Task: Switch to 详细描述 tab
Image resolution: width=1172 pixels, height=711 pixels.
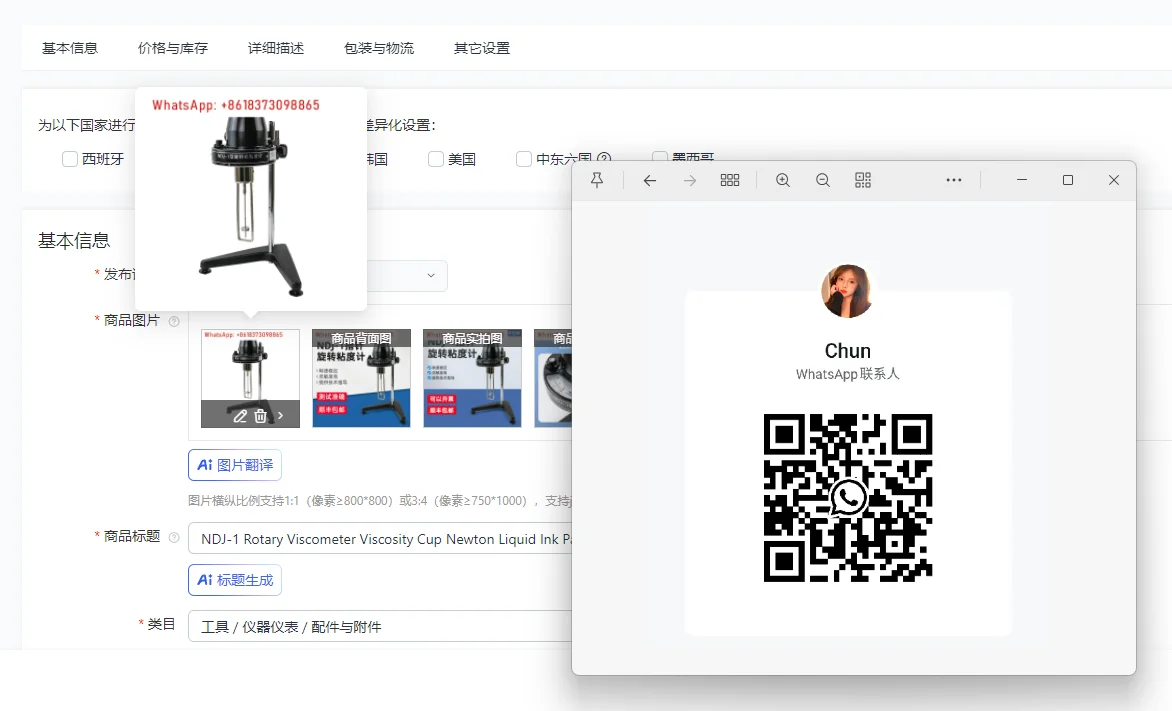Action: pos(276,48)
